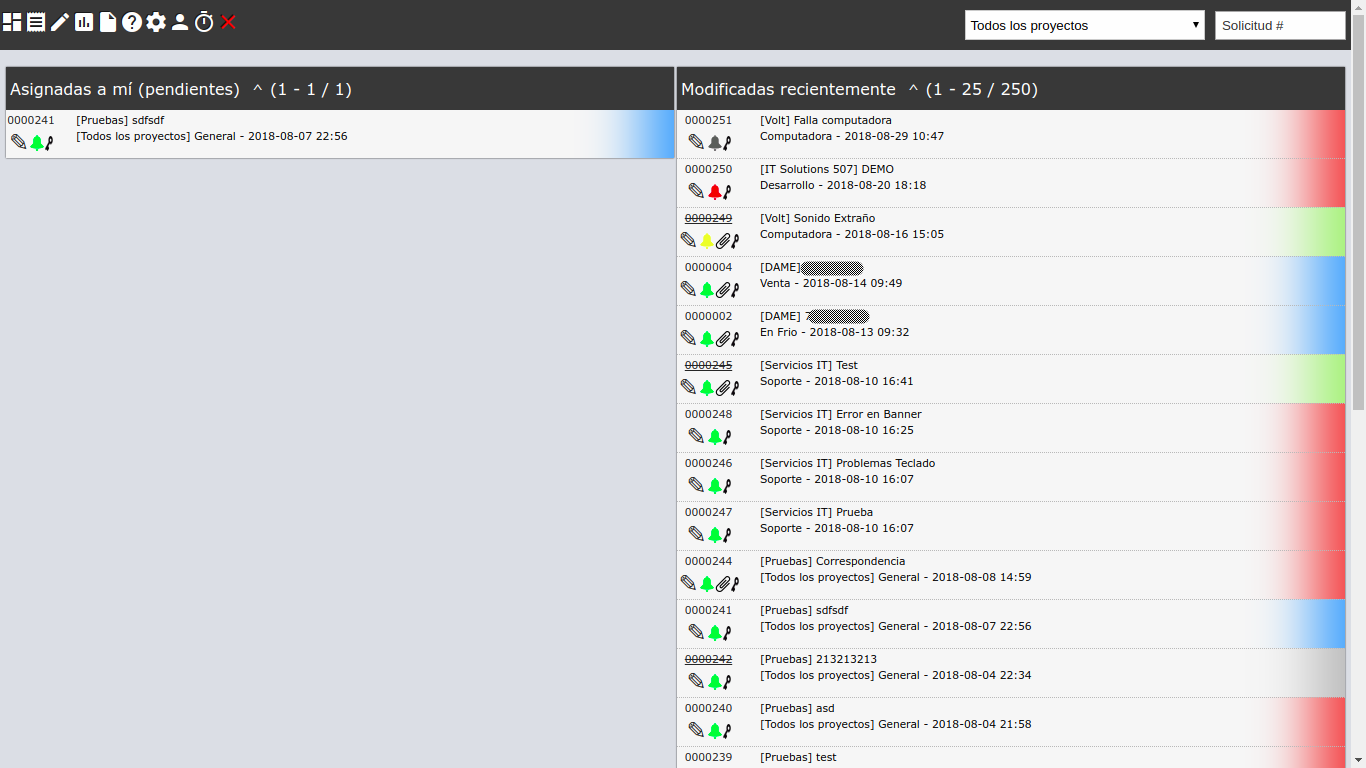Select '[Pruebas] Correspondencia' text
The width and height of the screenshot is (1366, 768).
[x=833, y=561]
